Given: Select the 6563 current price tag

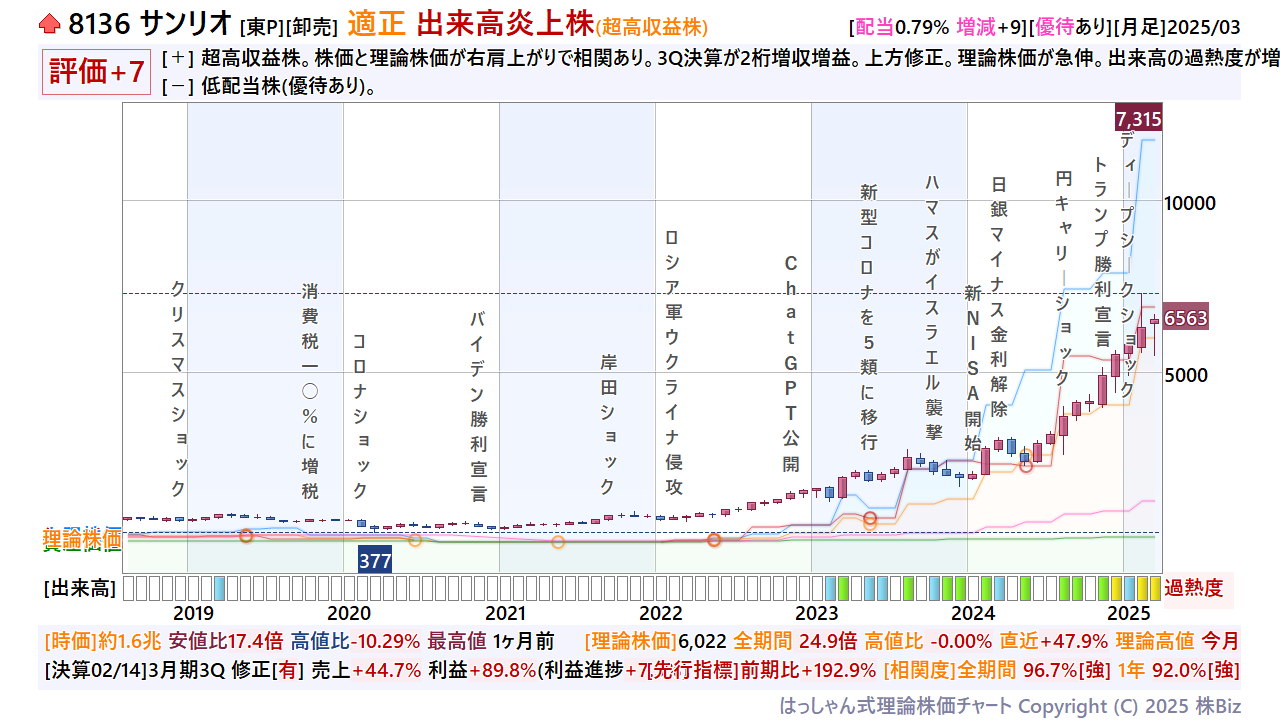Looking at the screenshot, I should 1186,318.
